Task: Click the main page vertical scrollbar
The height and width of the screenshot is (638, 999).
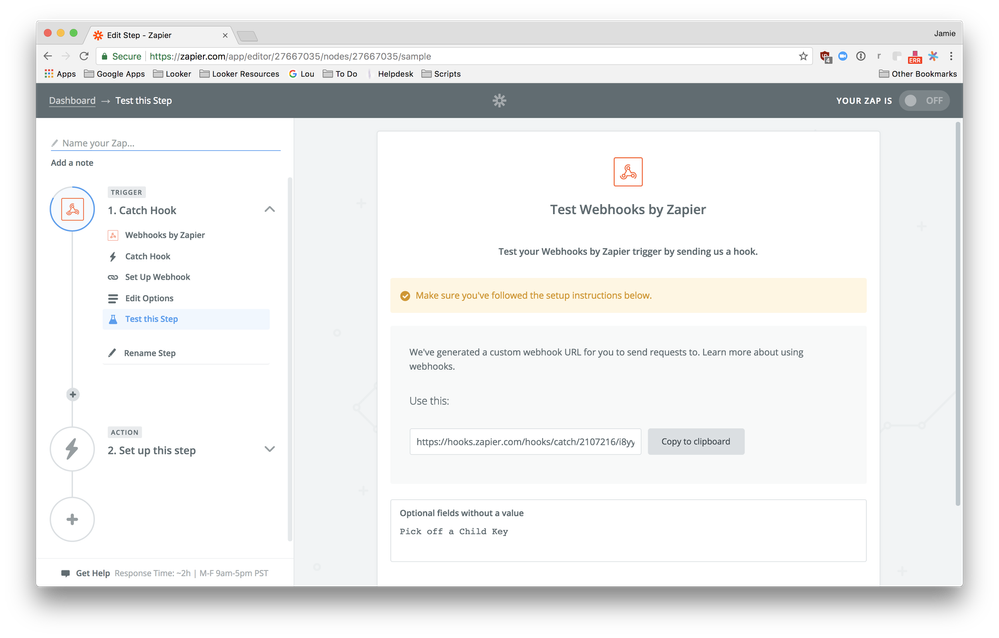Action: pyautogui.click(x=958, y=314)
